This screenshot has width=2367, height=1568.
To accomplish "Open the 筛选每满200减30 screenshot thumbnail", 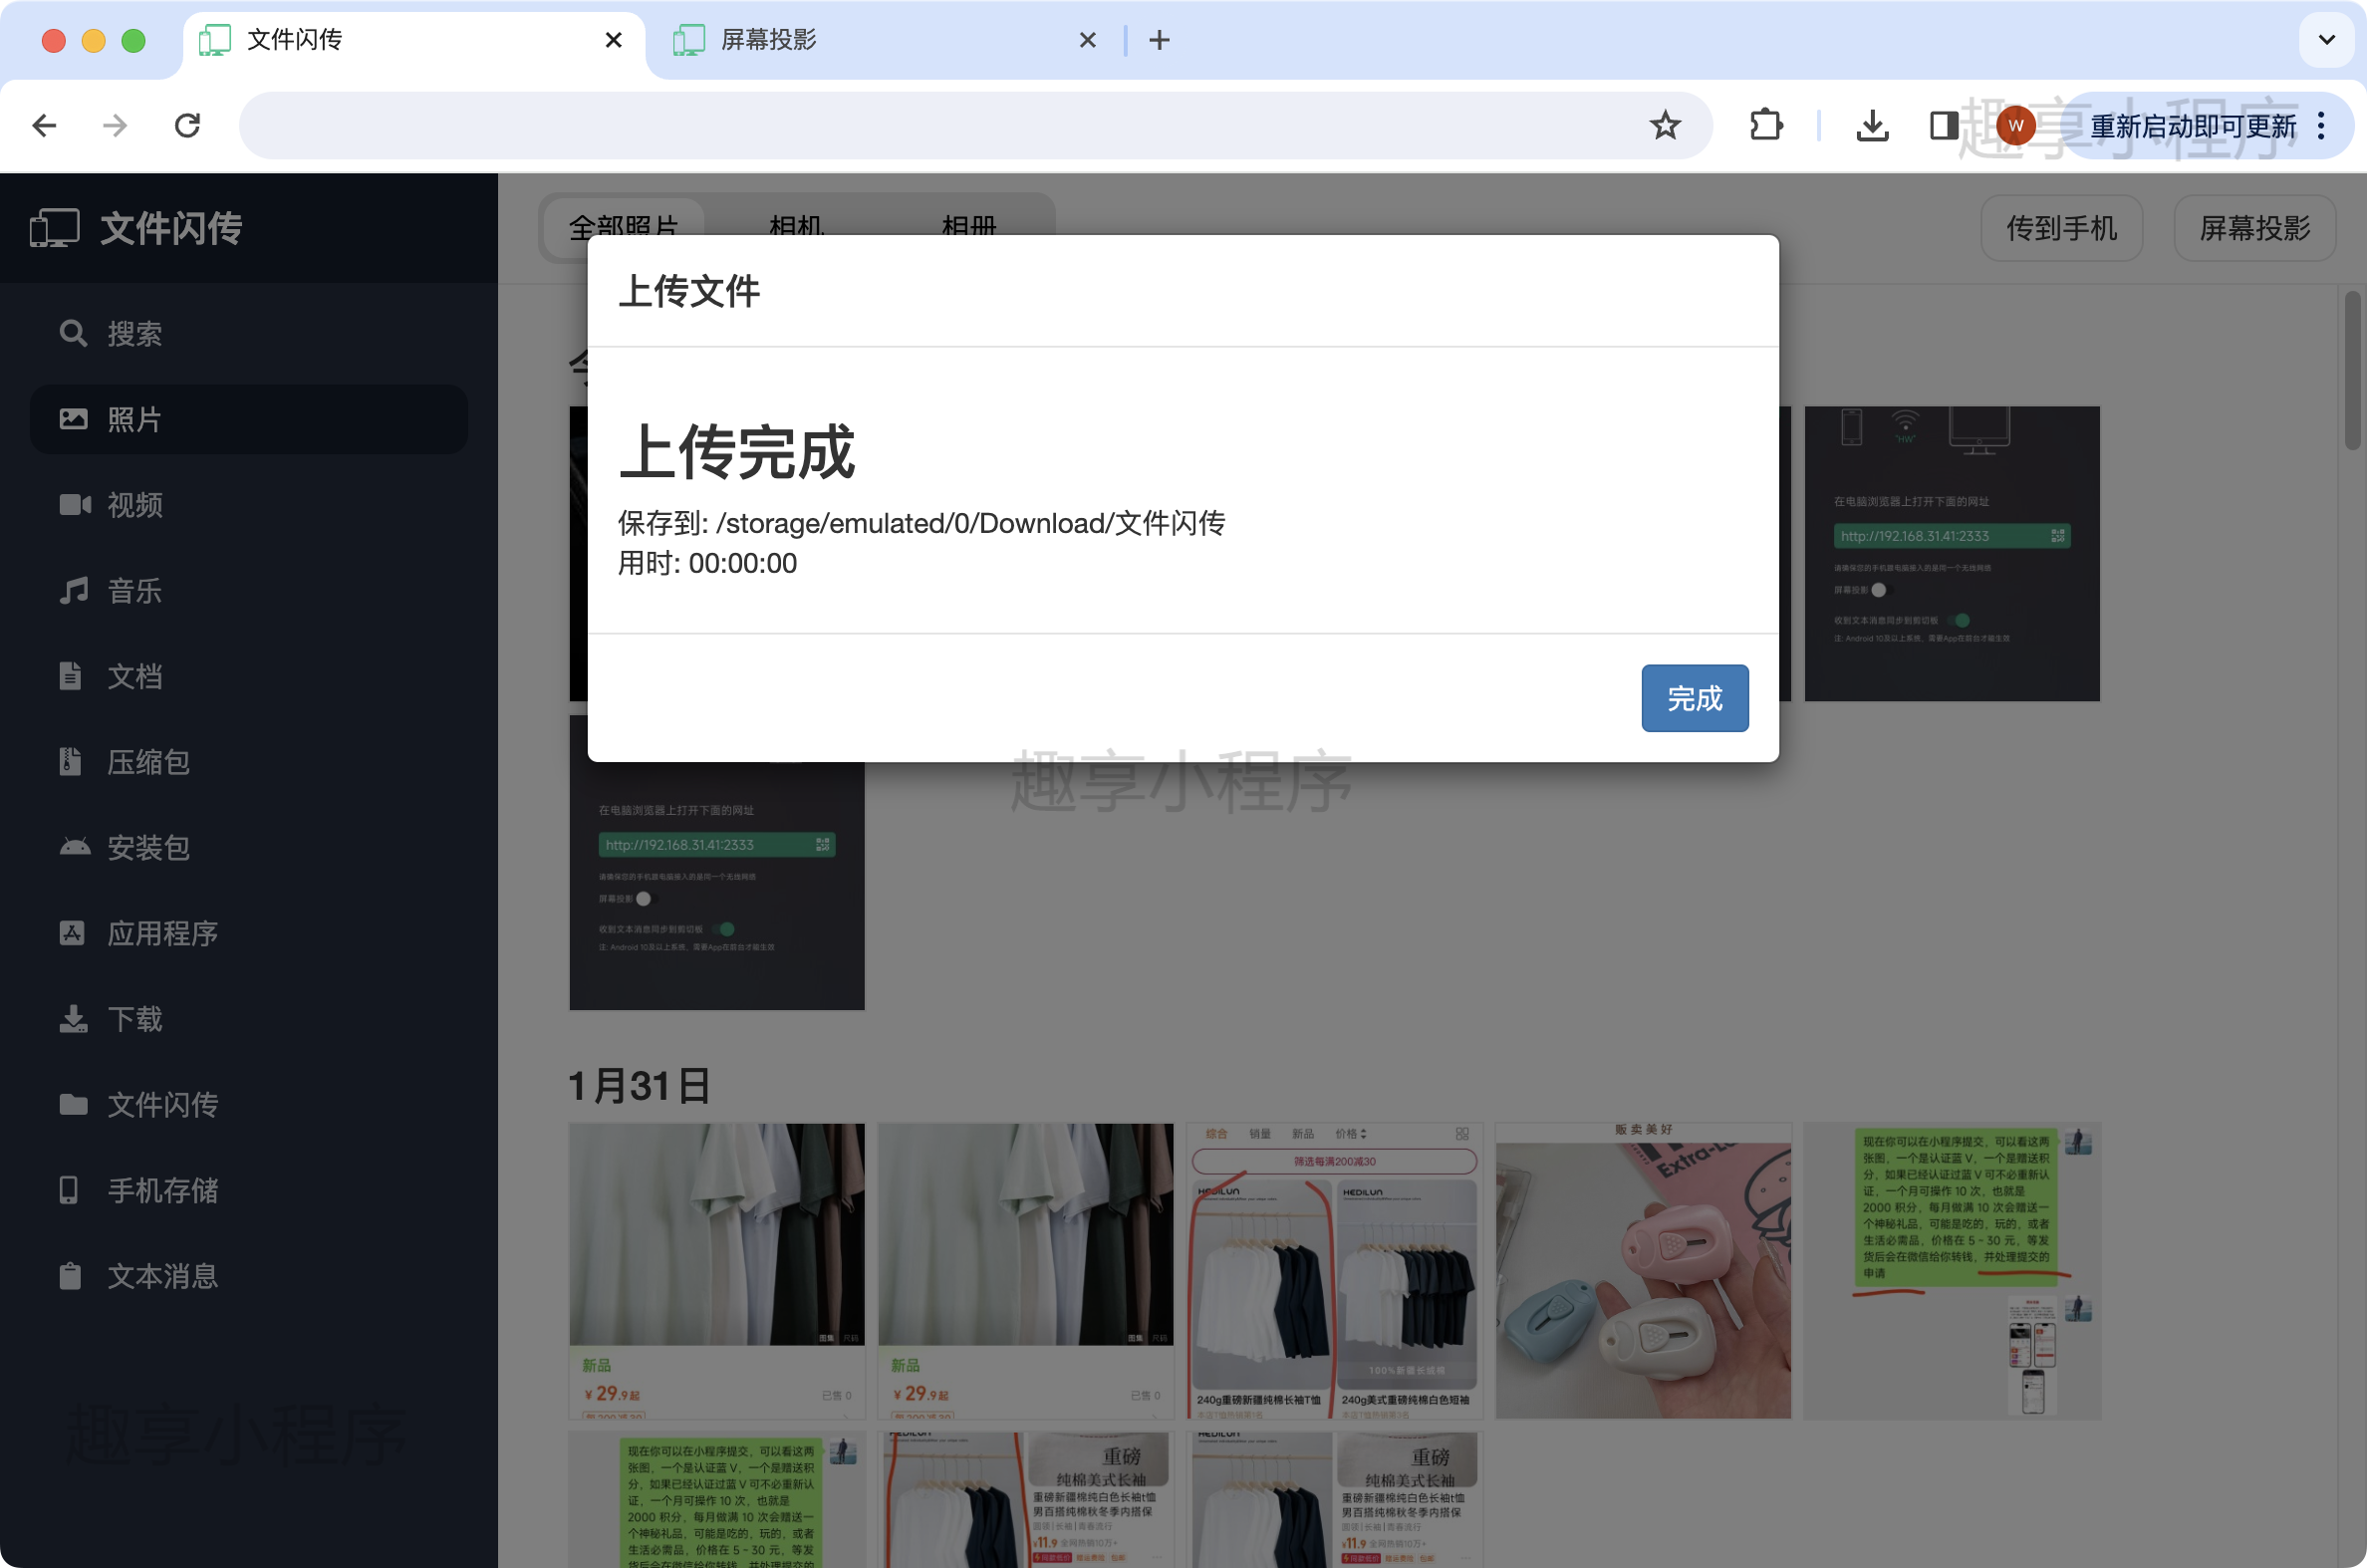I will coord(1334,1270).
